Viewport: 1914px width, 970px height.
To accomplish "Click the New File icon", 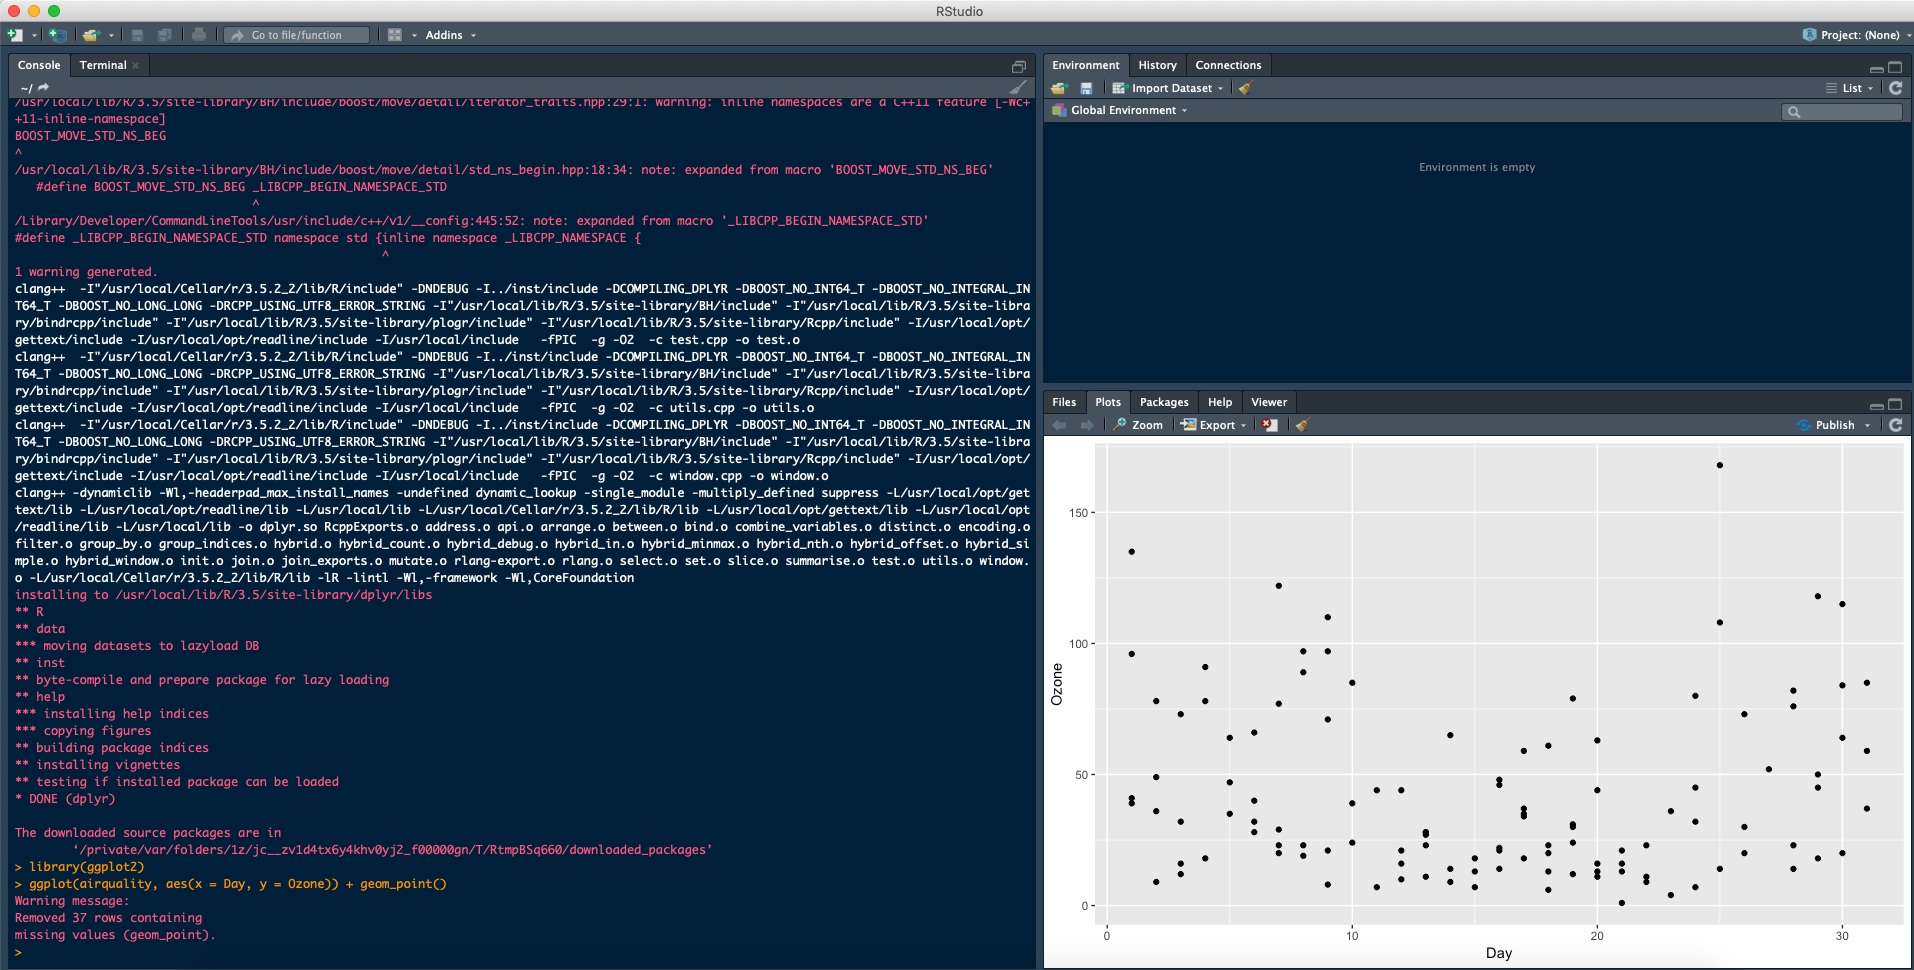I will click(x=15, y=35).
